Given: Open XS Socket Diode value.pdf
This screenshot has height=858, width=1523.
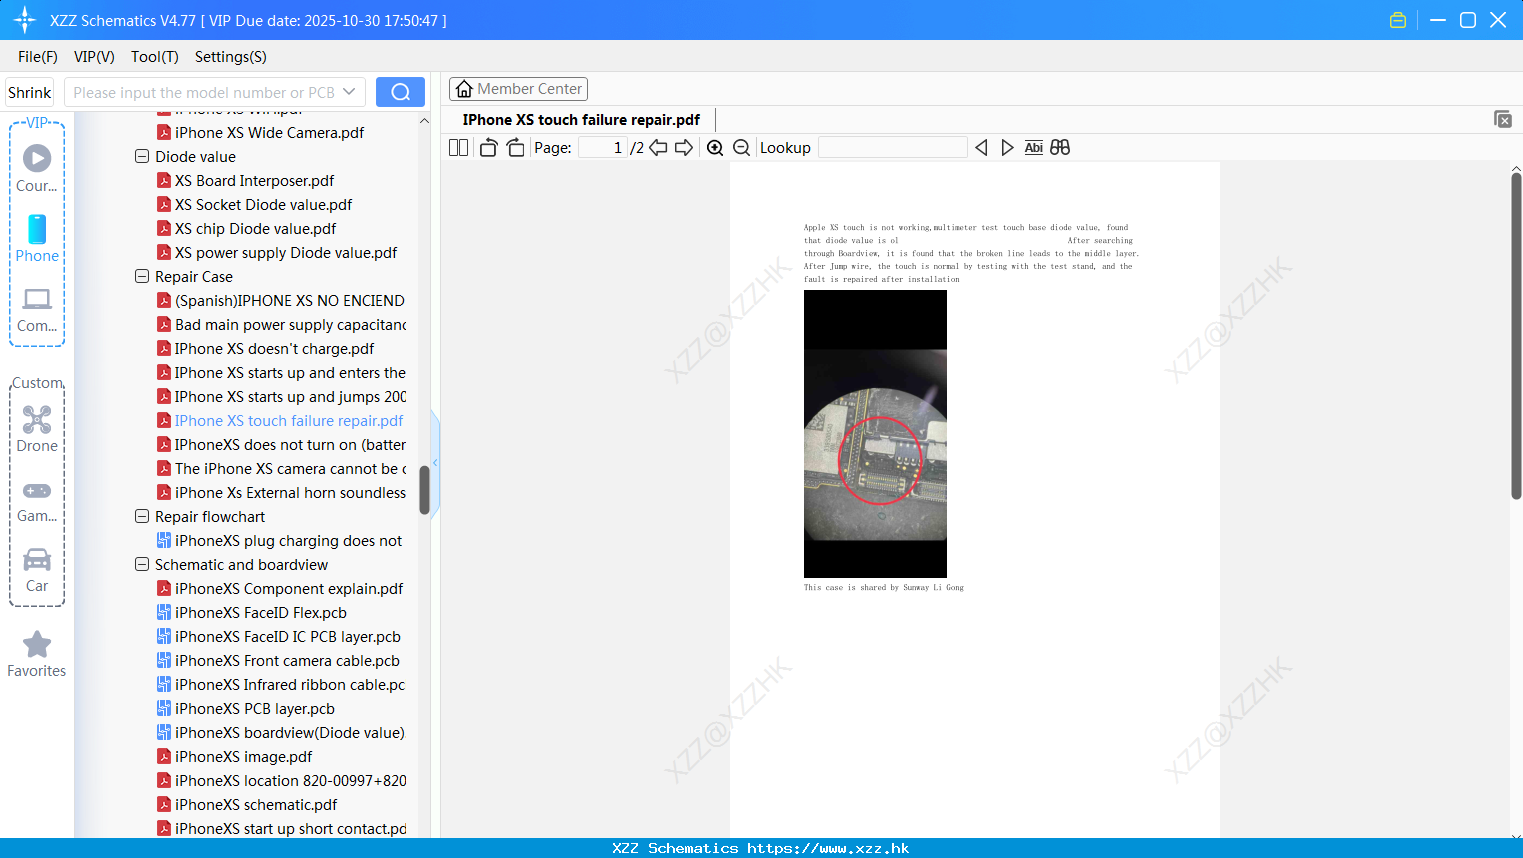Looking at the screenshot, I should (x=263, y=204).
